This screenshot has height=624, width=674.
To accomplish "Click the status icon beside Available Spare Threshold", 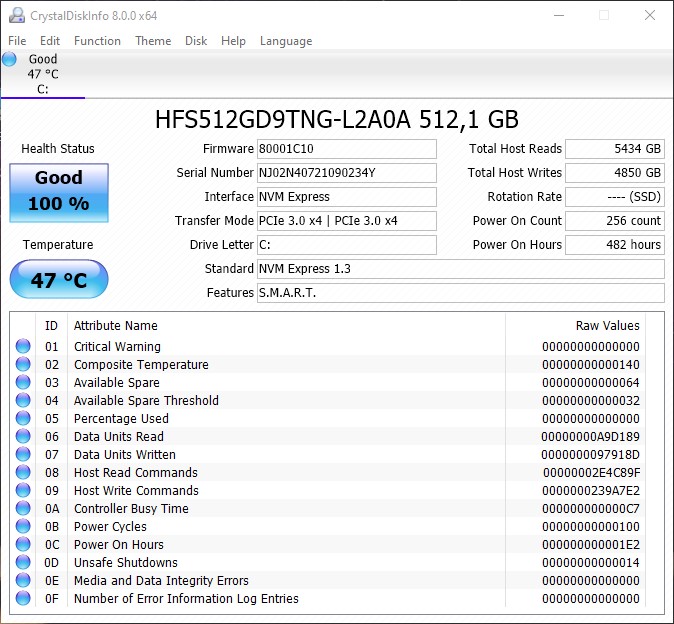I will (23, 401).
